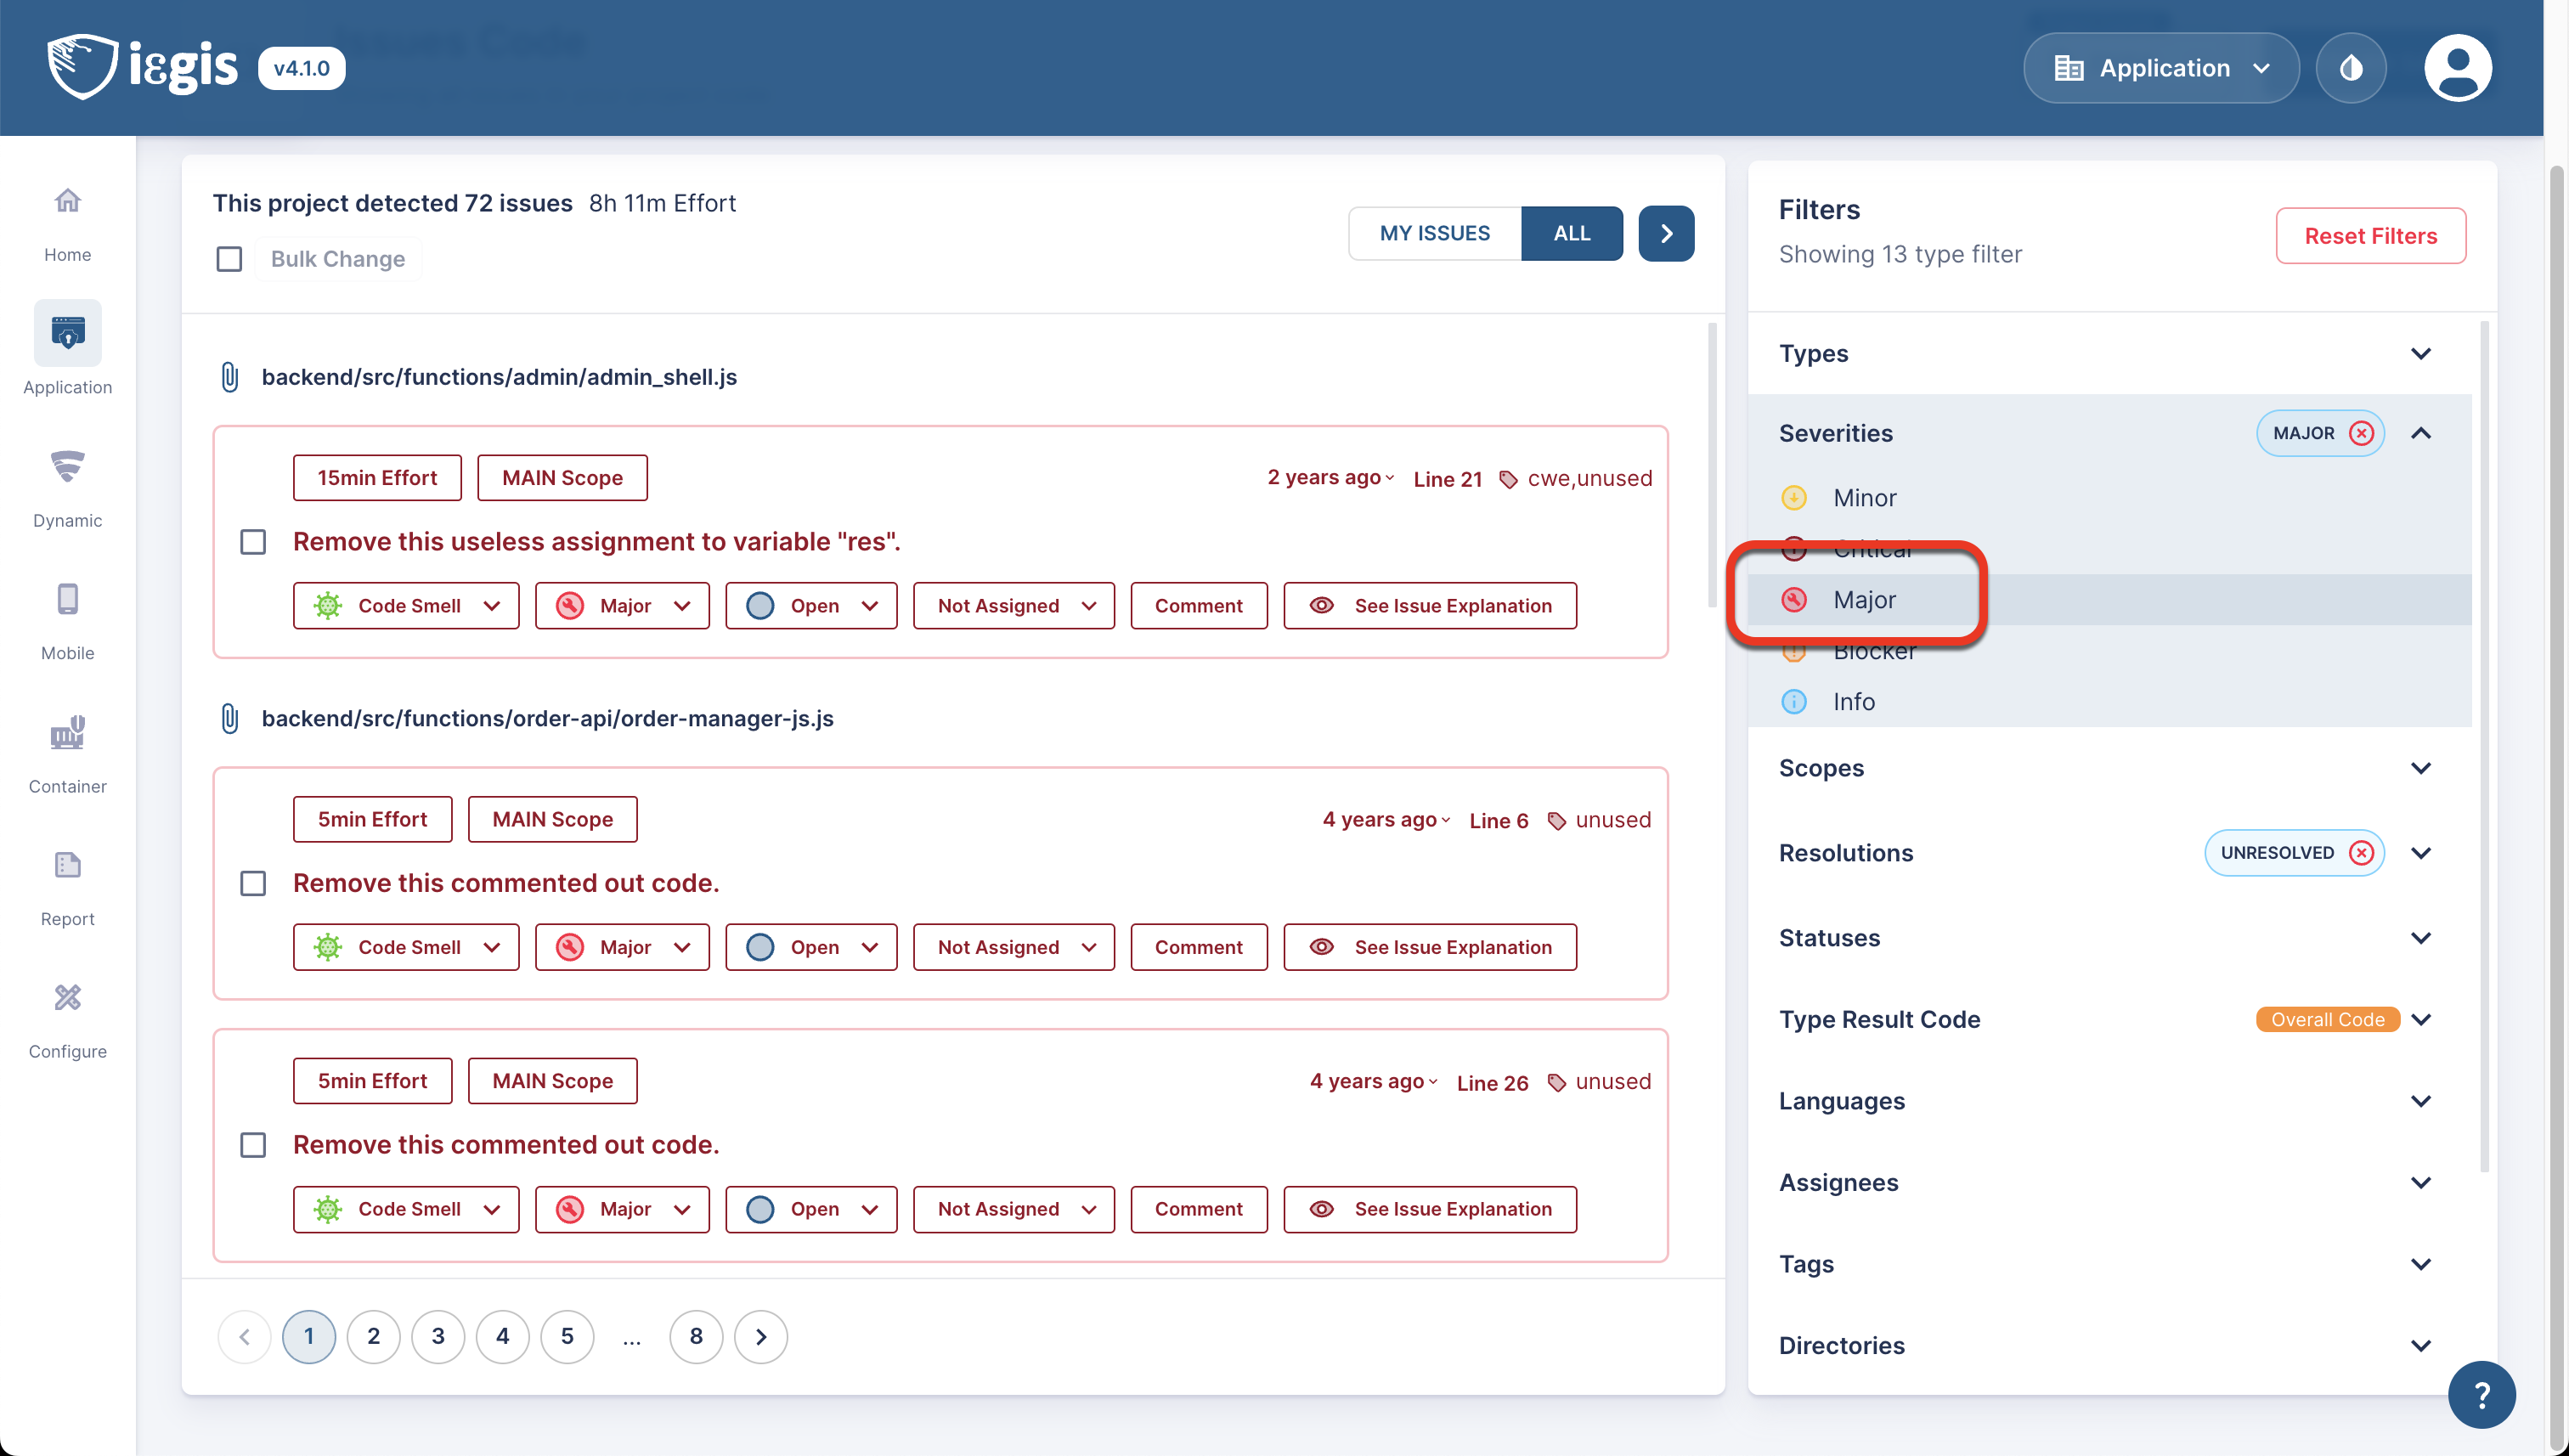Open the Report sidebar icon

coord(67,865)
